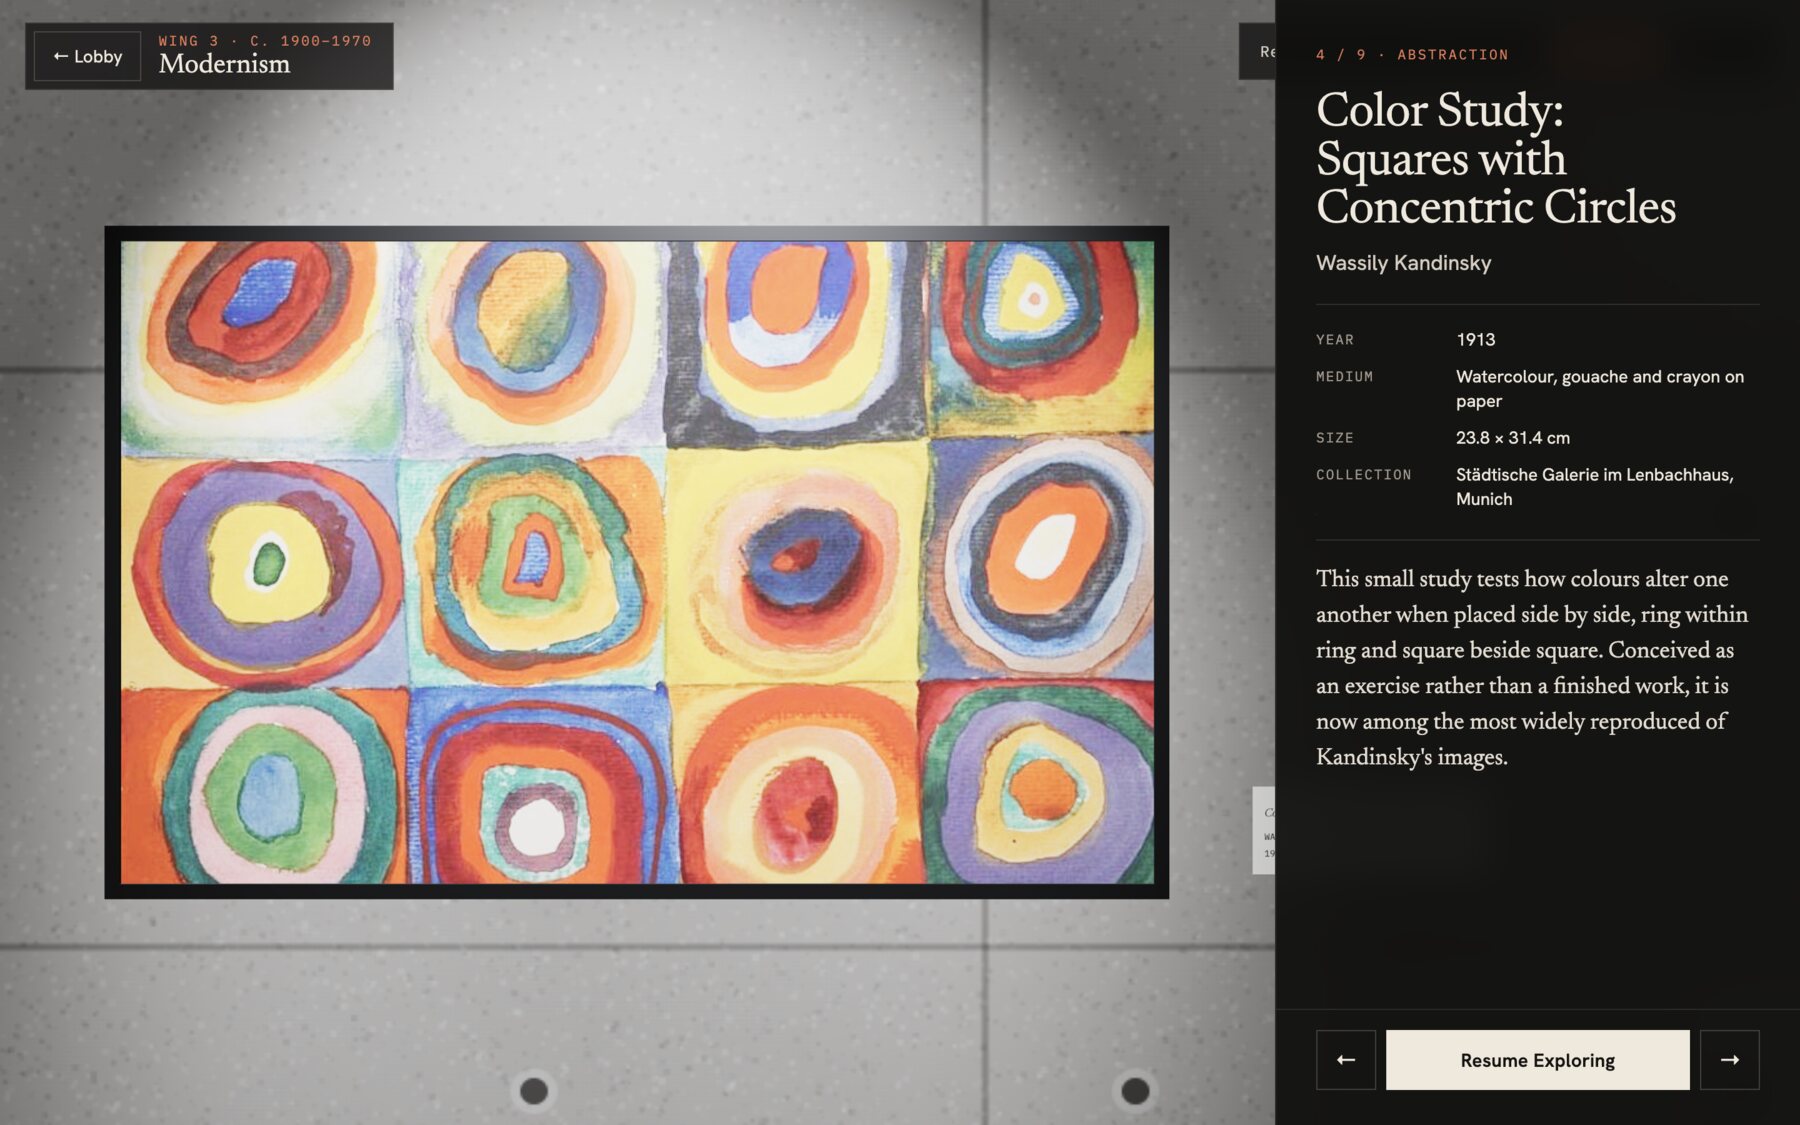Go back to the Lobby
Viewport: 1800px width, 1125px height.
pyautogui.click(x=87, y=57)
